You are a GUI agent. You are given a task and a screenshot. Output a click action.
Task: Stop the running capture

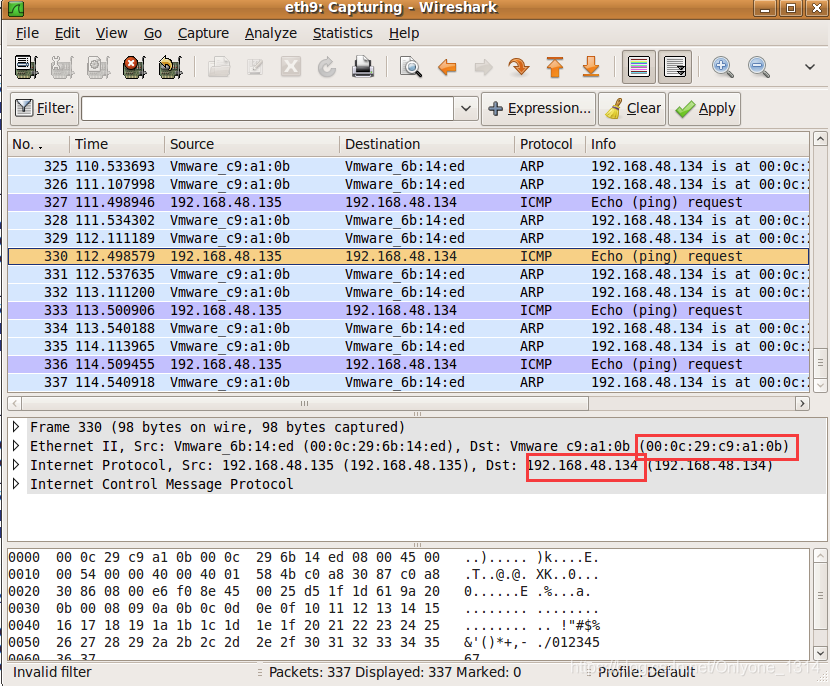[x=134, y=67]
